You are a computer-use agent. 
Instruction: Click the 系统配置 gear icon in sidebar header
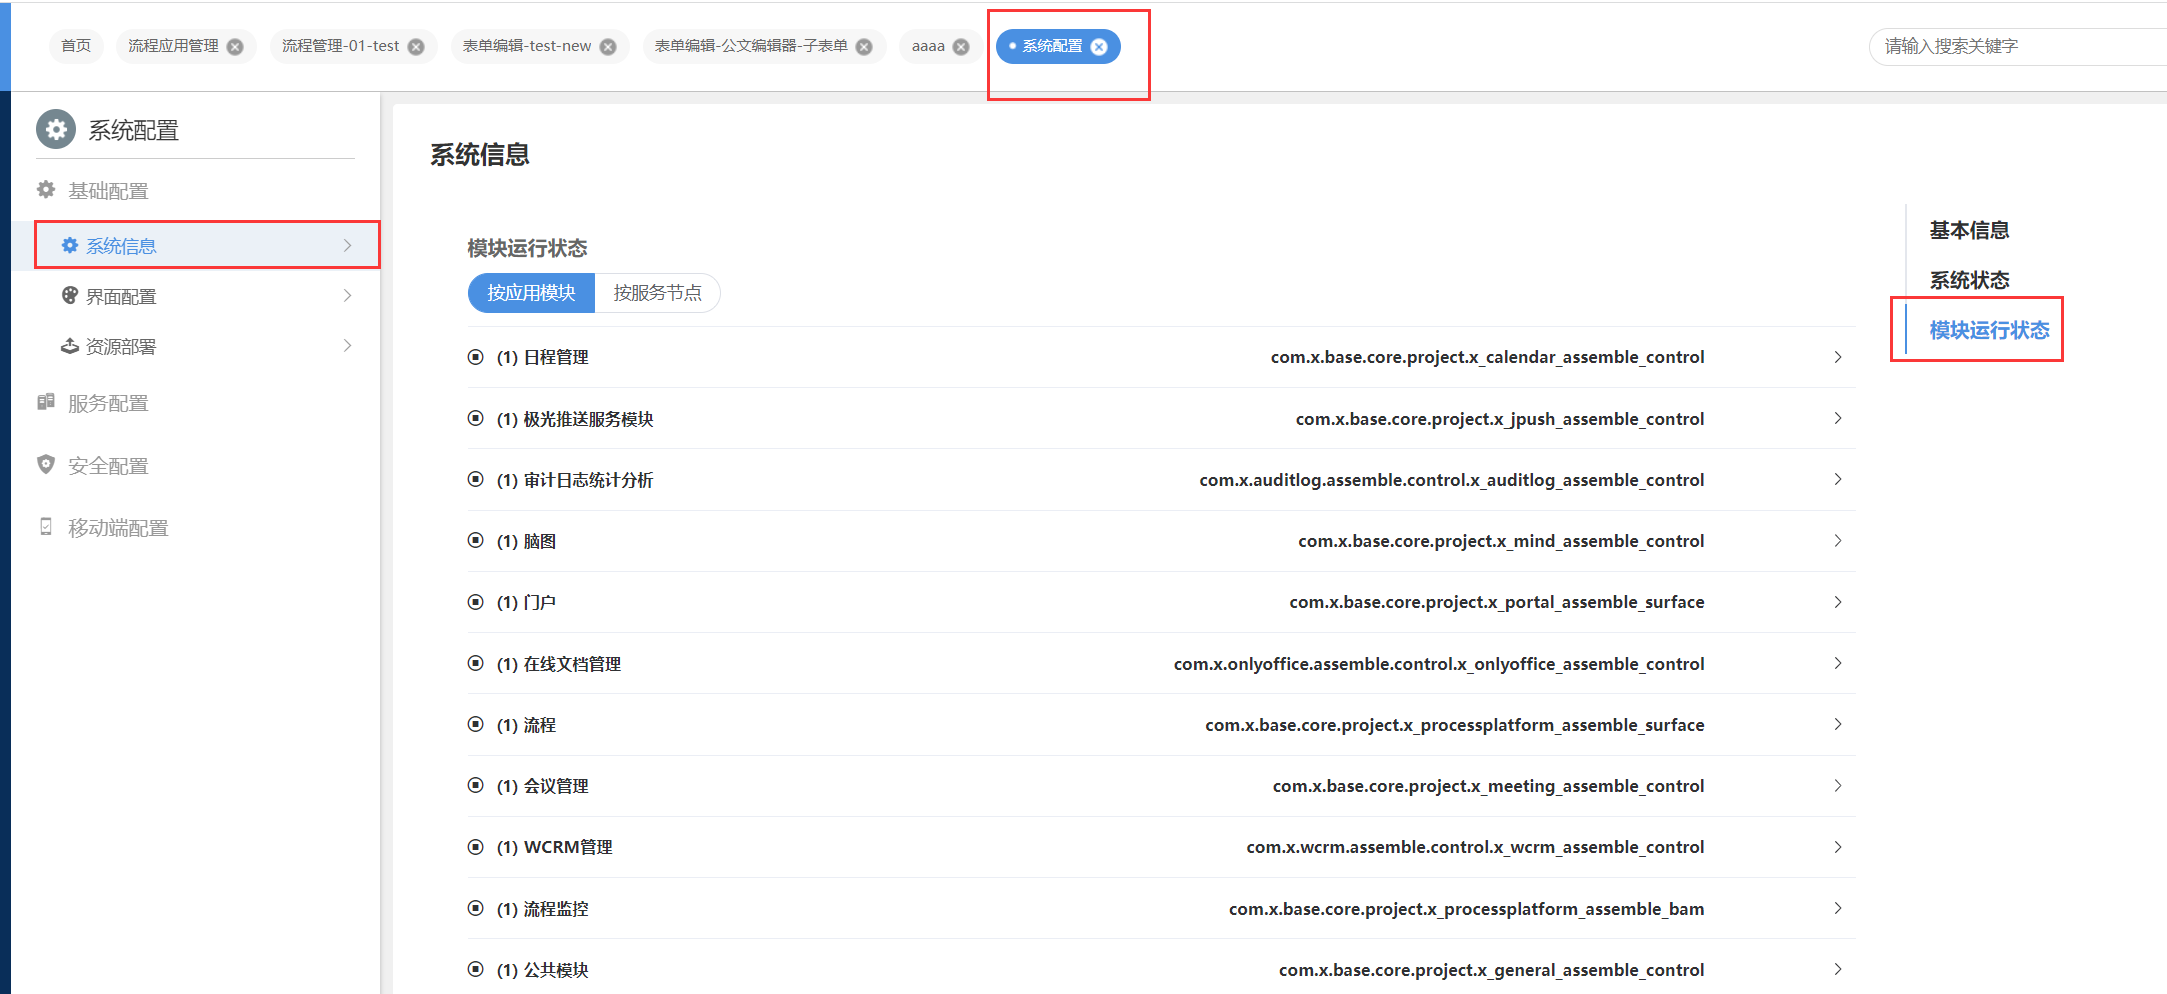pyautogui.click(x=56, y=129)
